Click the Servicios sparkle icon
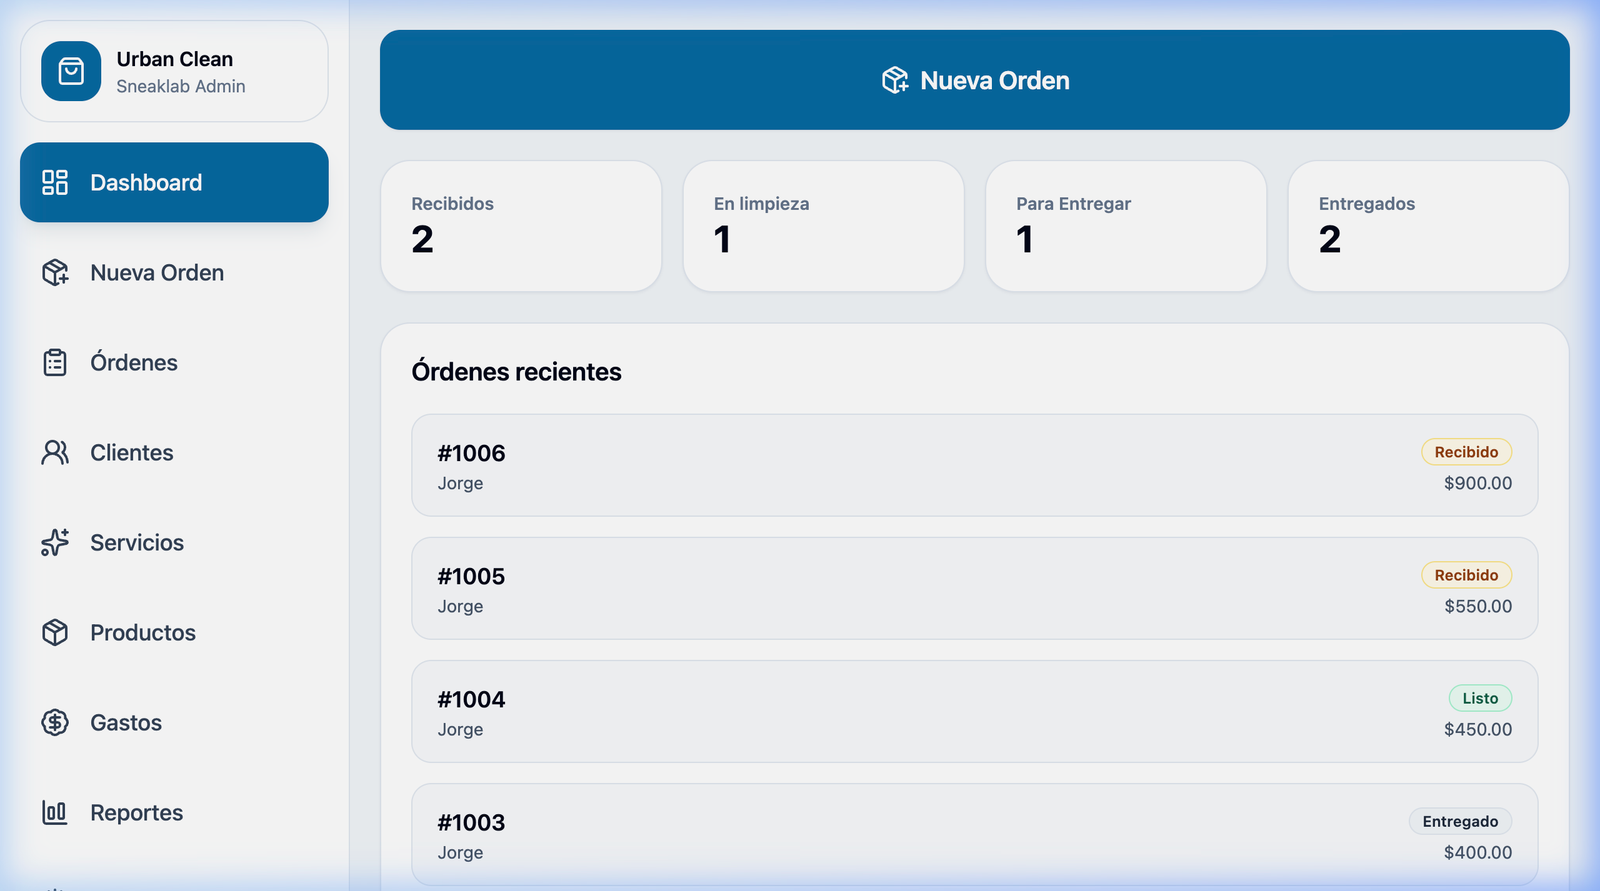The height and width of the screenshot is (891, 1600). pyautogui.click(x=55, y=542)
